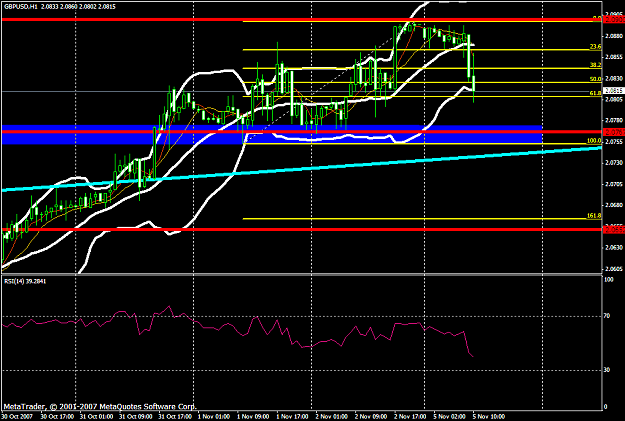The height and width of the screenshot is (421, 625).
Task: Click the 31 Oct 09:00 time label
Action: click(136, 417)
